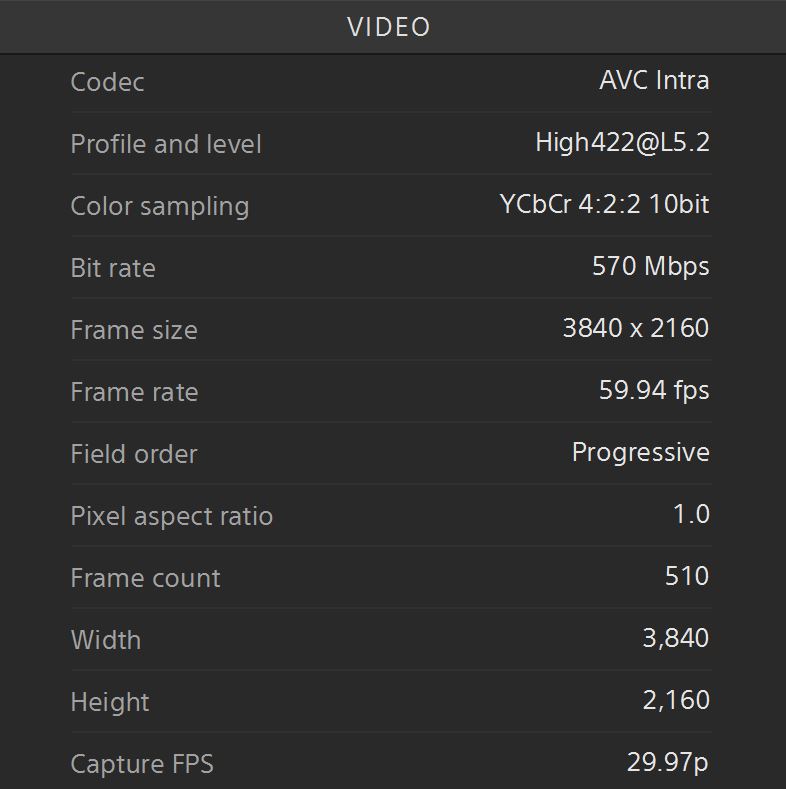Click the Frame size label

pyautogui.click(x=134, y=330)
